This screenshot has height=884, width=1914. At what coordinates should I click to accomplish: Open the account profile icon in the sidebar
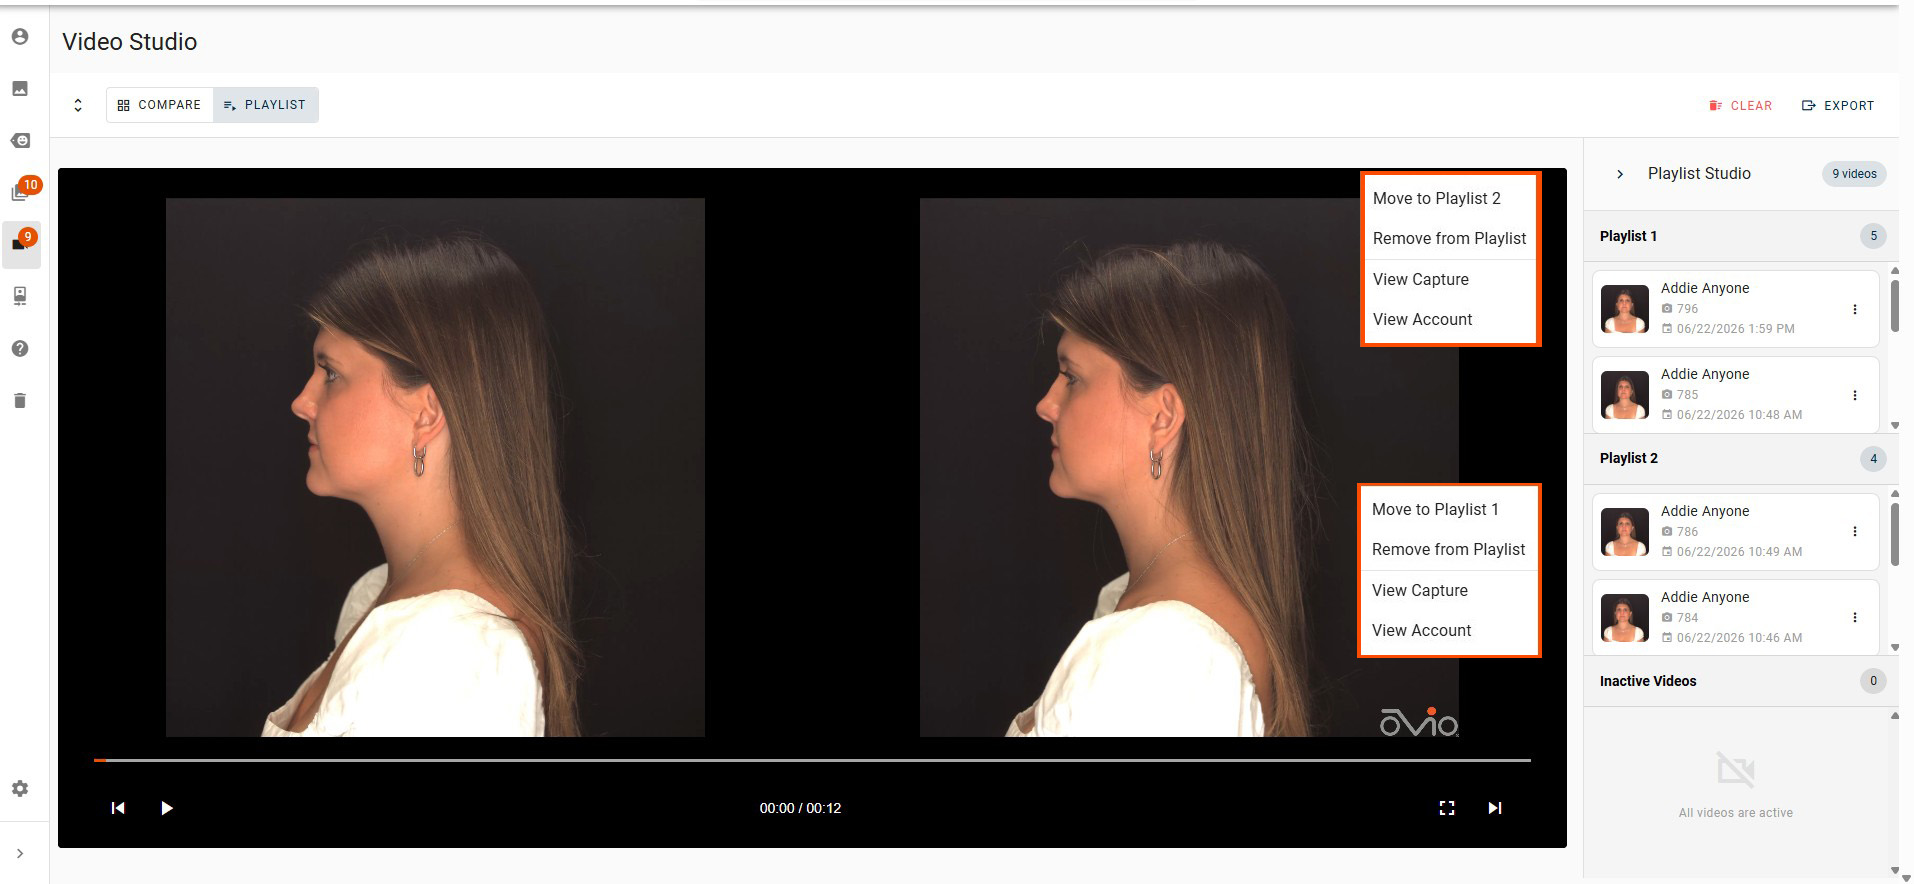tap(20, 37)
